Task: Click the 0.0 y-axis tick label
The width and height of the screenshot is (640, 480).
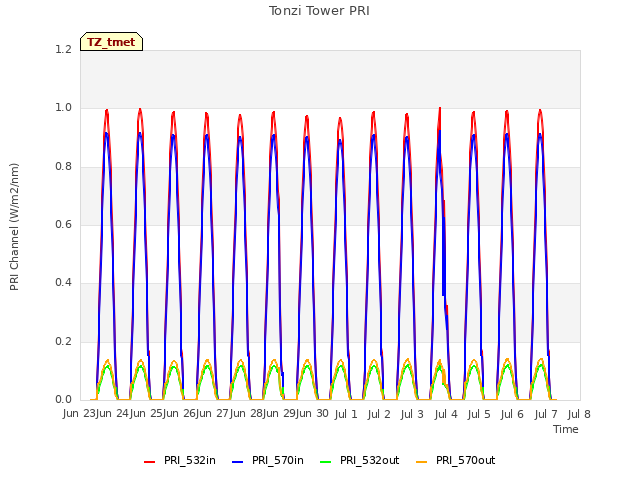Action: [63, 399]
